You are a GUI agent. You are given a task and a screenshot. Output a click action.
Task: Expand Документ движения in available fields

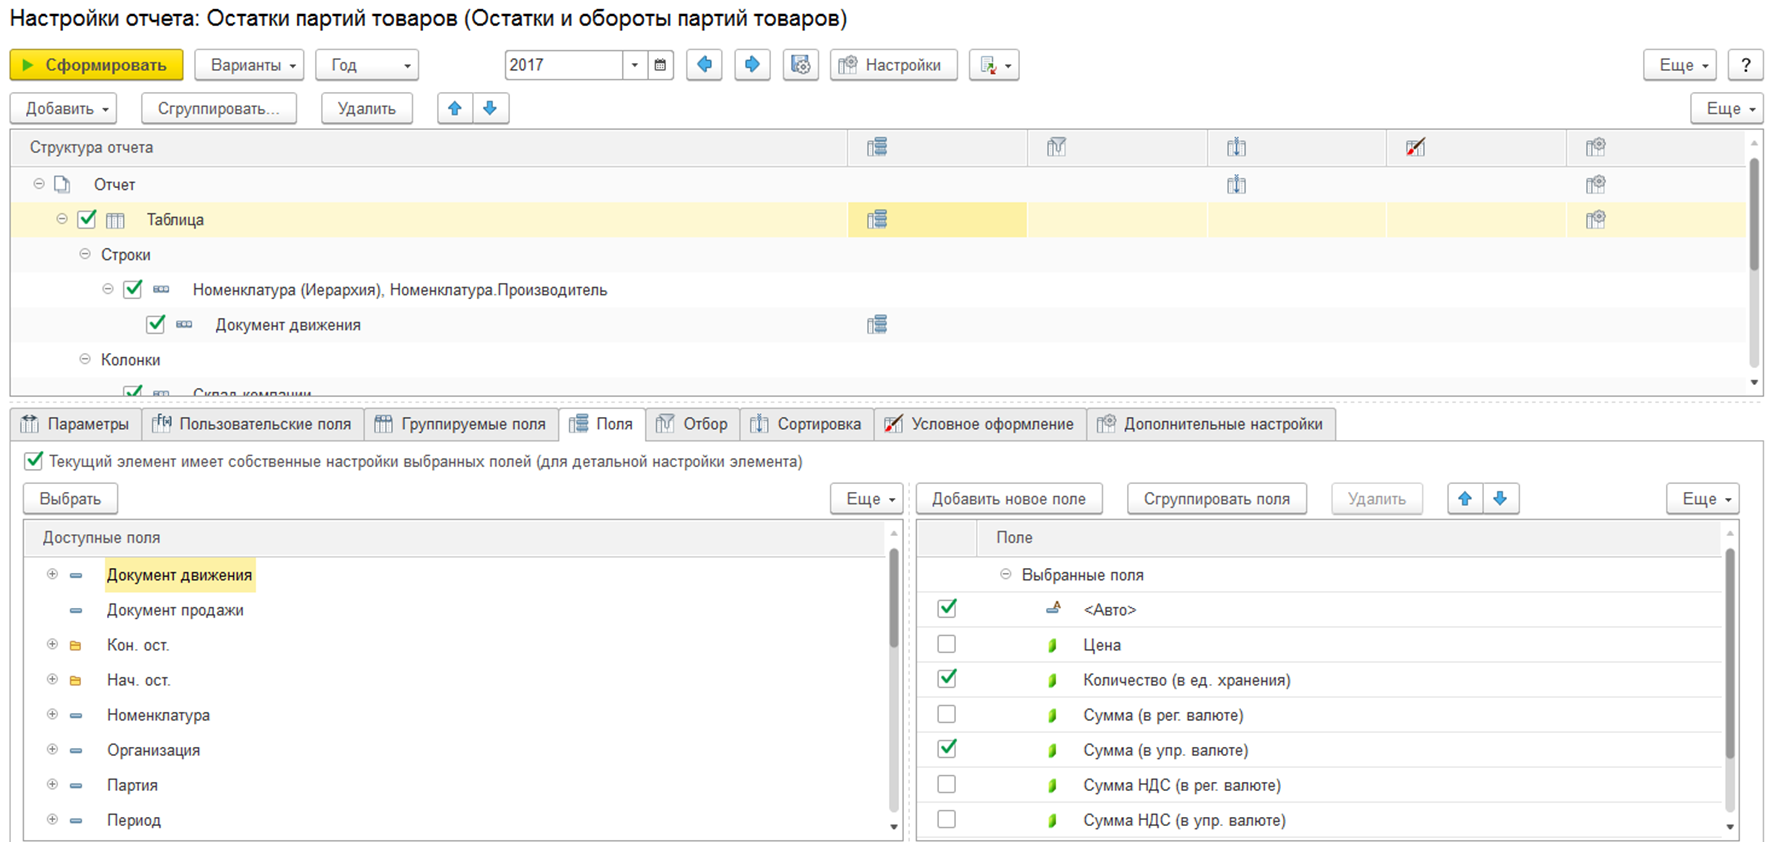coord(52,574)
